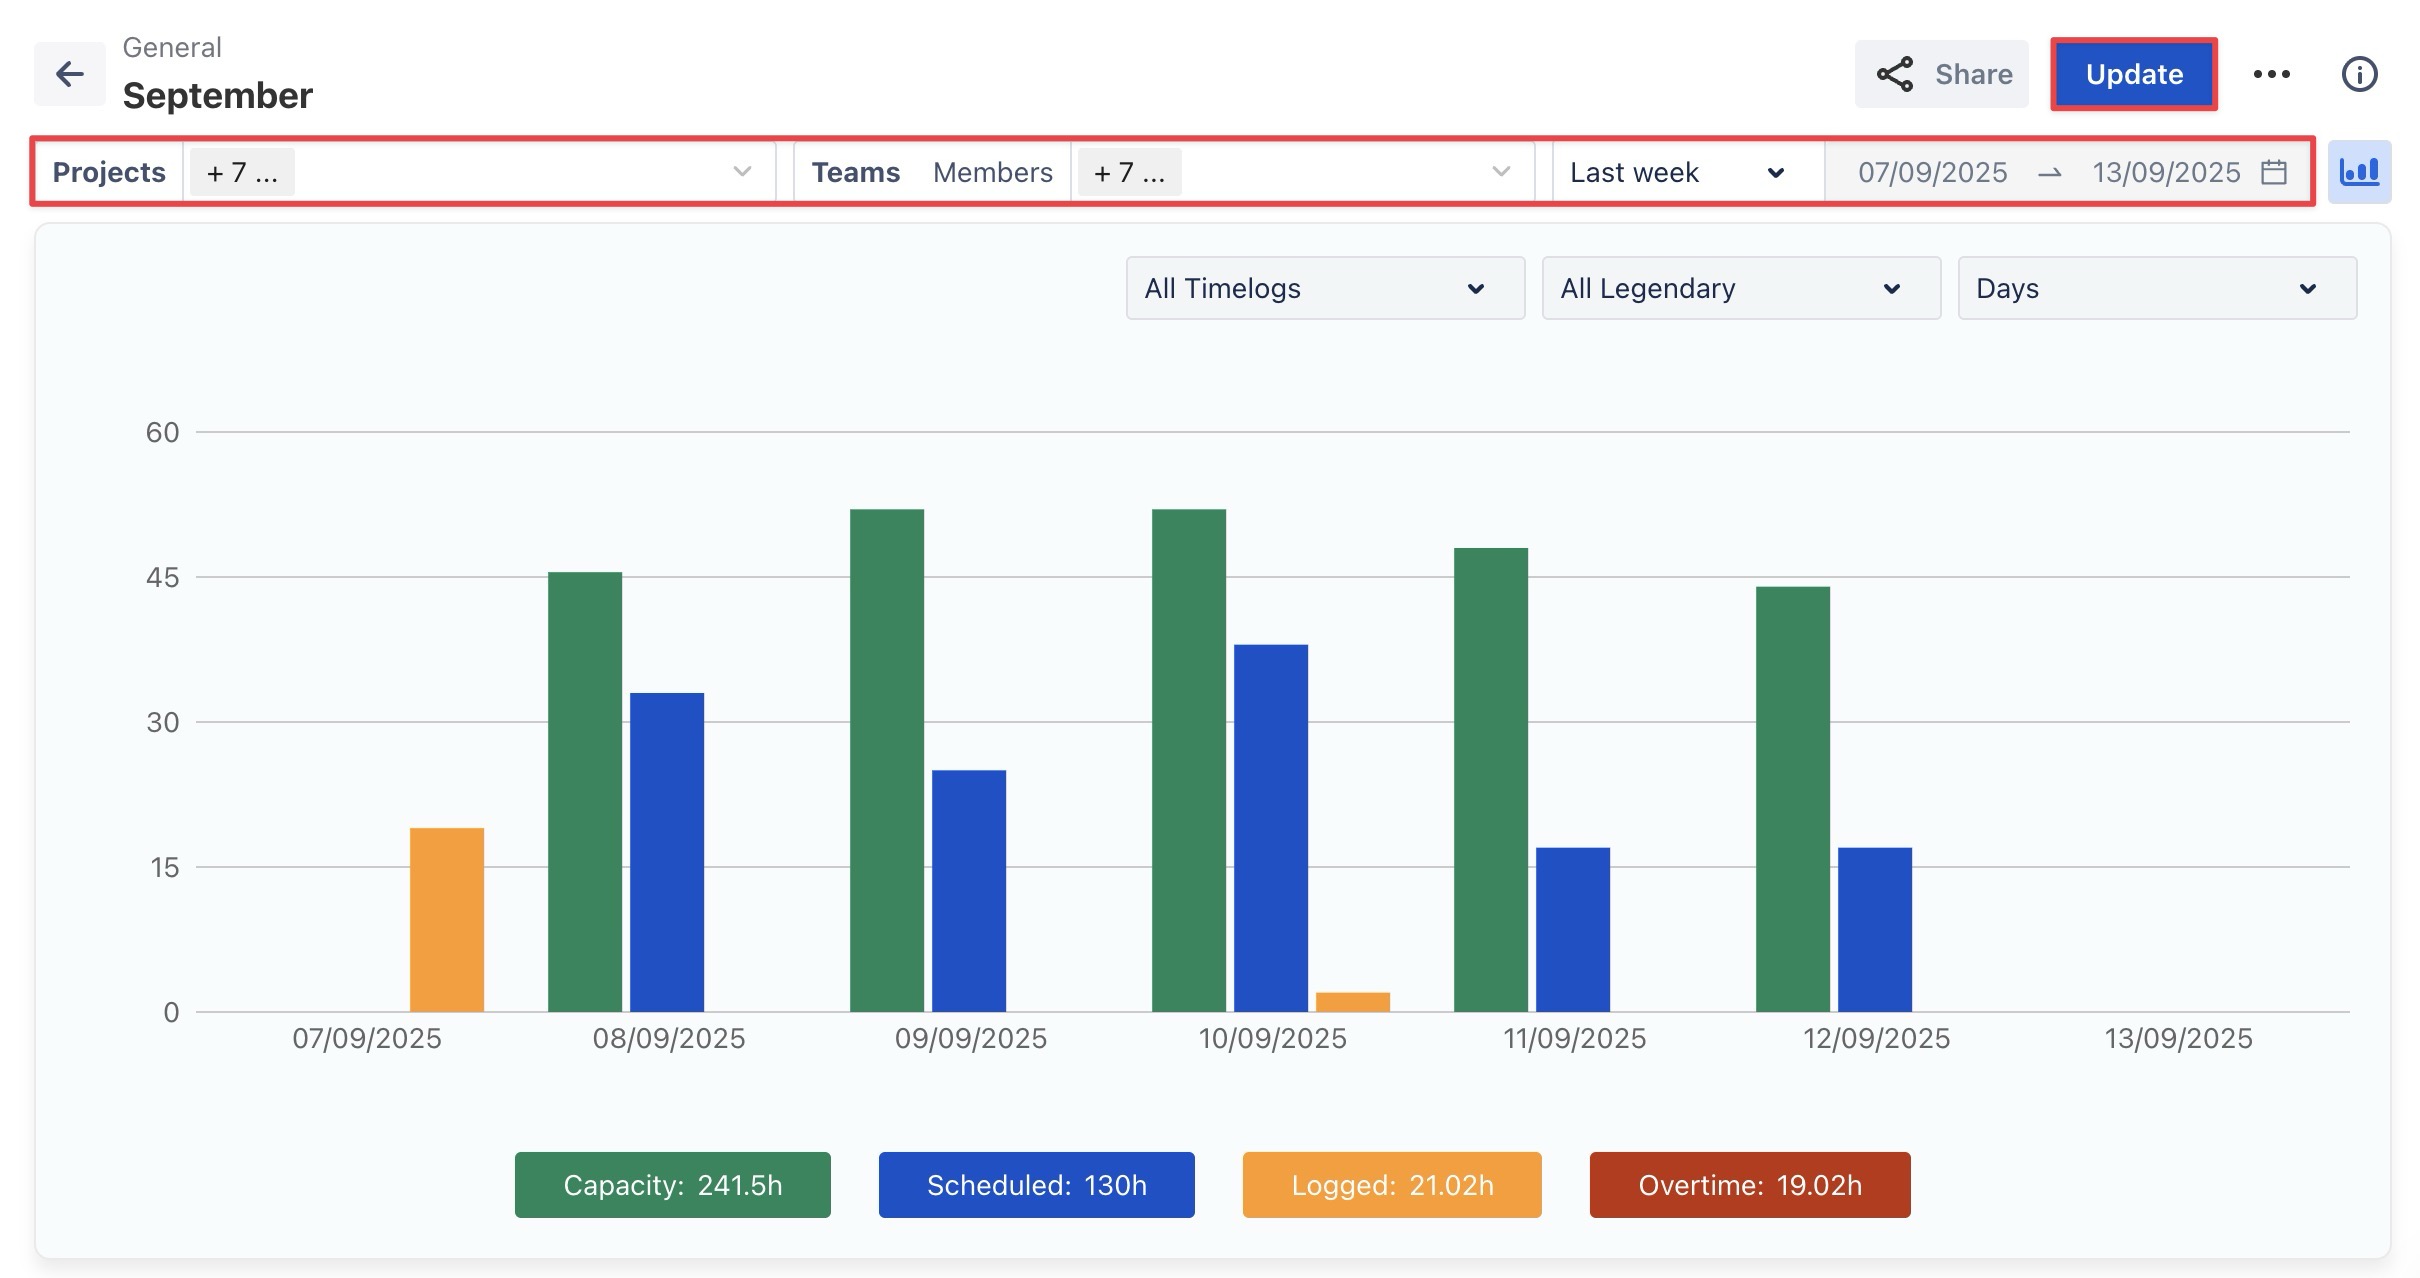The height and width of the screenshot is (1278, 2420).
Task: Click the Share icon button
Action: 1941,74
